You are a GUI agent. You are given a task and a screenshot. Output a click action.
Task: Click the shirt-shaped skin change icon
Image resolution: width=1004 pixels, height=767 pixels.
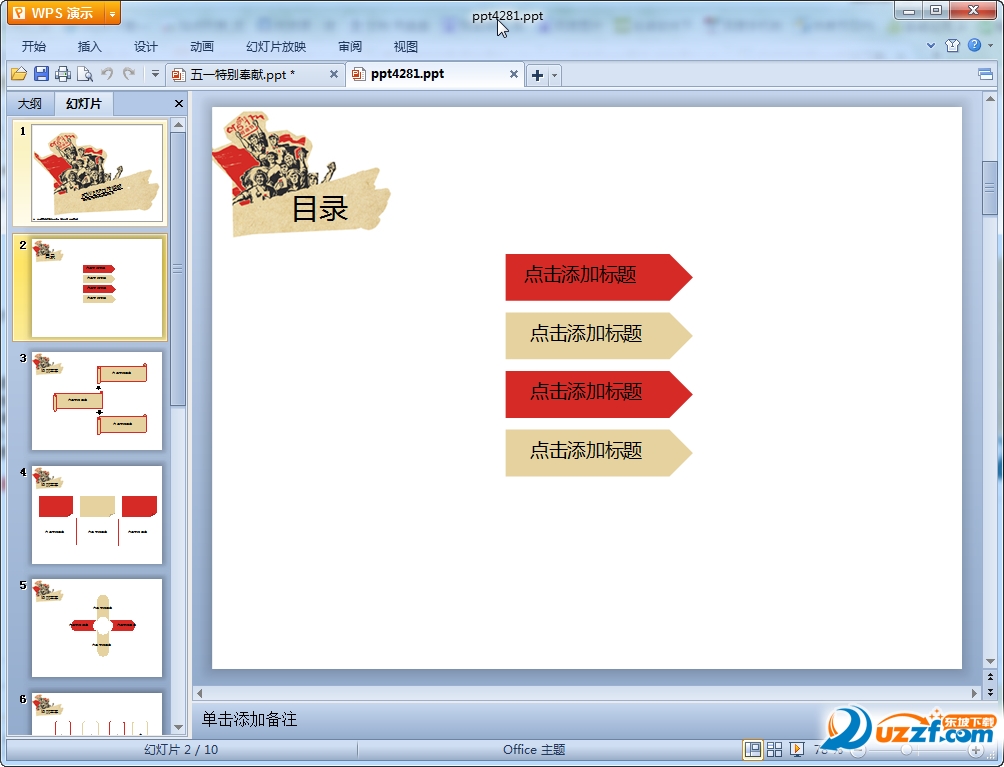point(952,46)
